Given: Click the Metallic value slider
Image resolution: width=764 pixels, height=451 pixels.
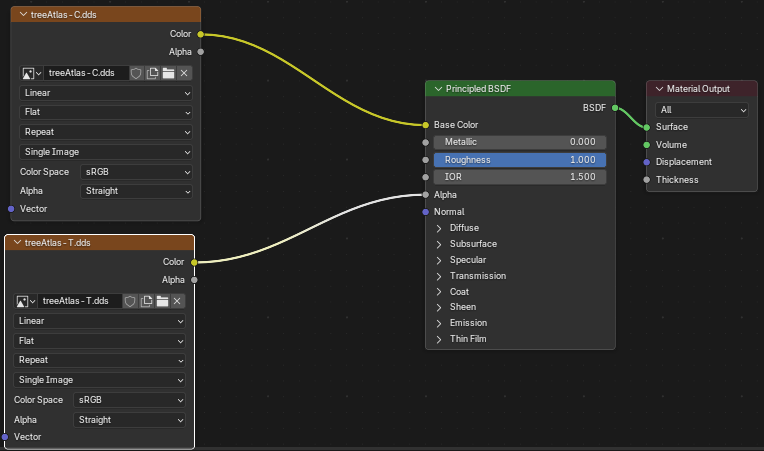Looking at the screenshot, I should click(x=520, y=142).
